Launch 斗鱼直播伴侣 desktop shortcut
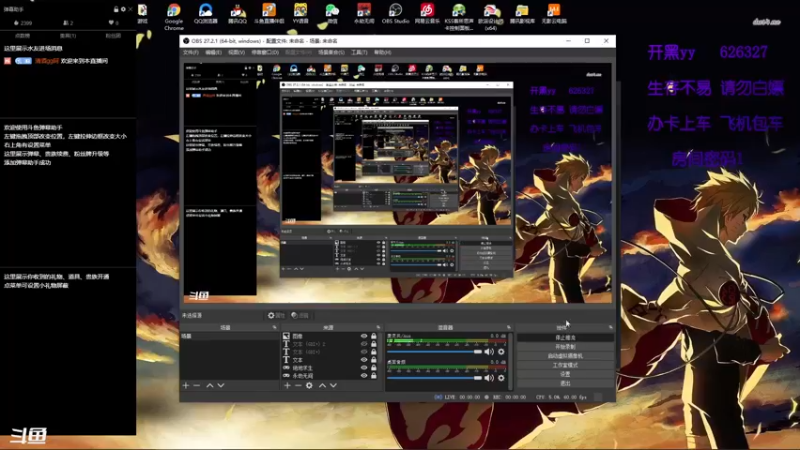The width and height of the screenshot is (800, 450). coord(269,14)
